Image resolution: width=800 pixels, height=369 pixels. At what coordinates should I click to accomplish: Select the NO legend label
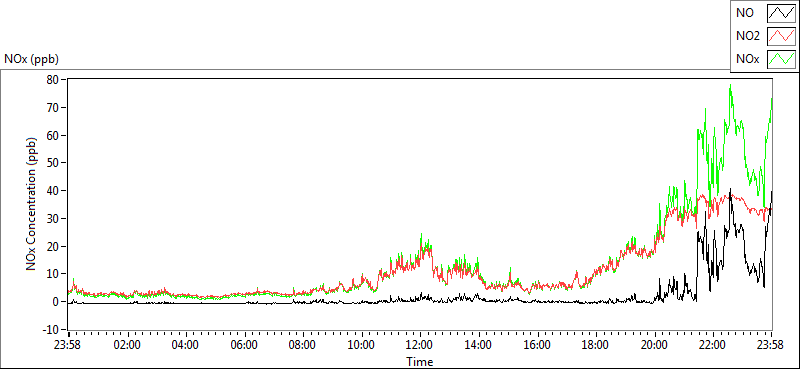pos(744,14)
